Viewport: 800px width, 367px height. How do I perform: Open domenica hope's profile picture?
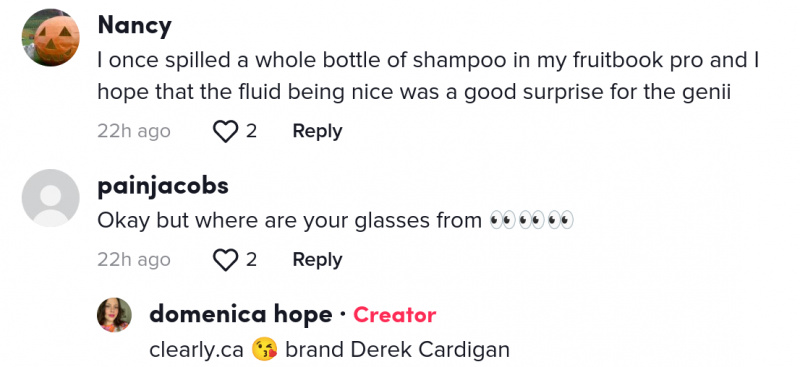(x=114, y=315)
